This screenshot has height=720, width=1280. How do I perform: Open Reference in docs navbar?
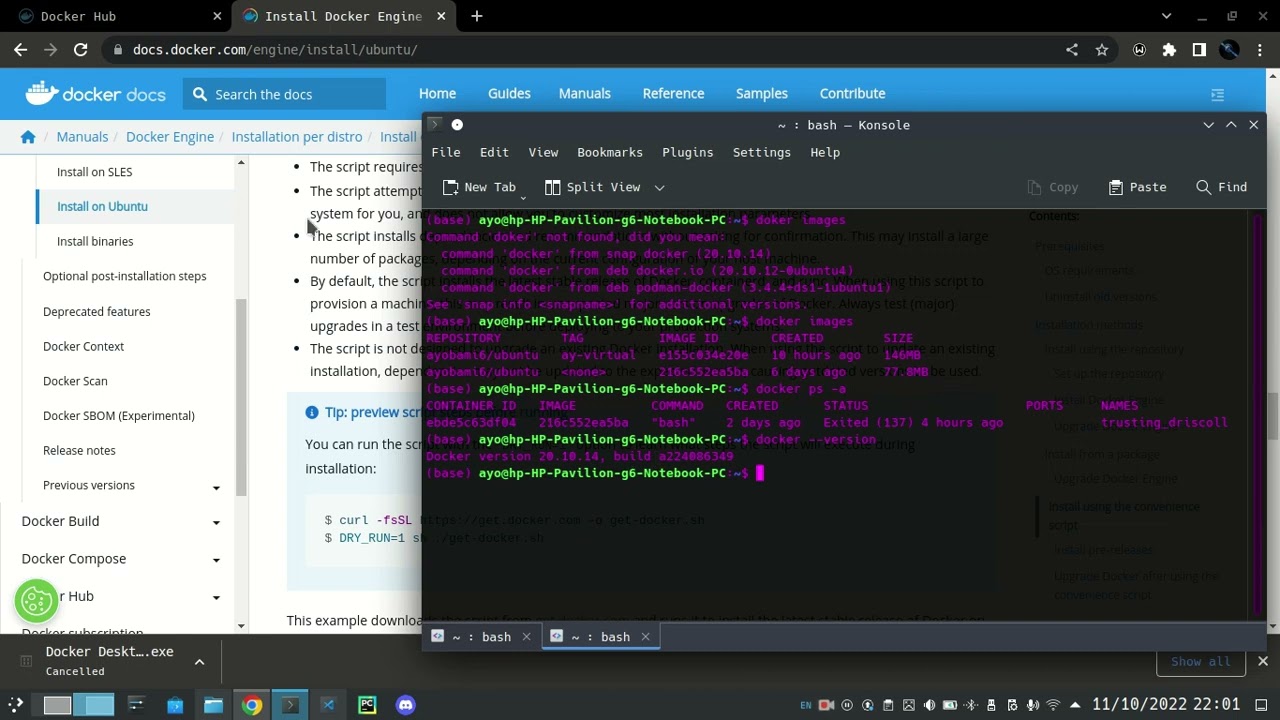coord(673,93)
